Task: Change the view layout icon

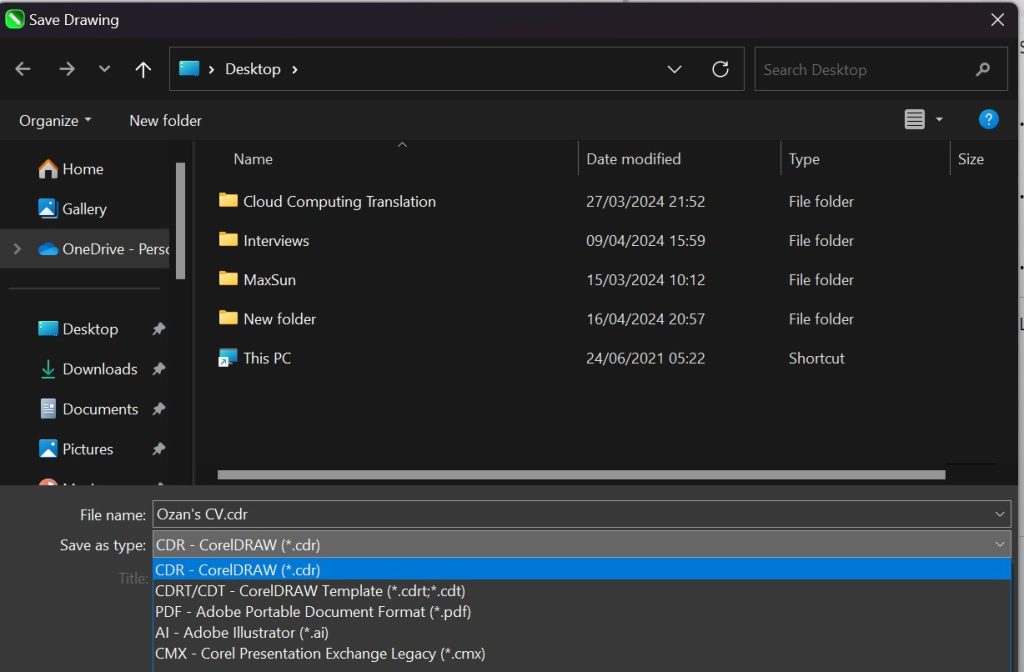Action: click(914, 120)
